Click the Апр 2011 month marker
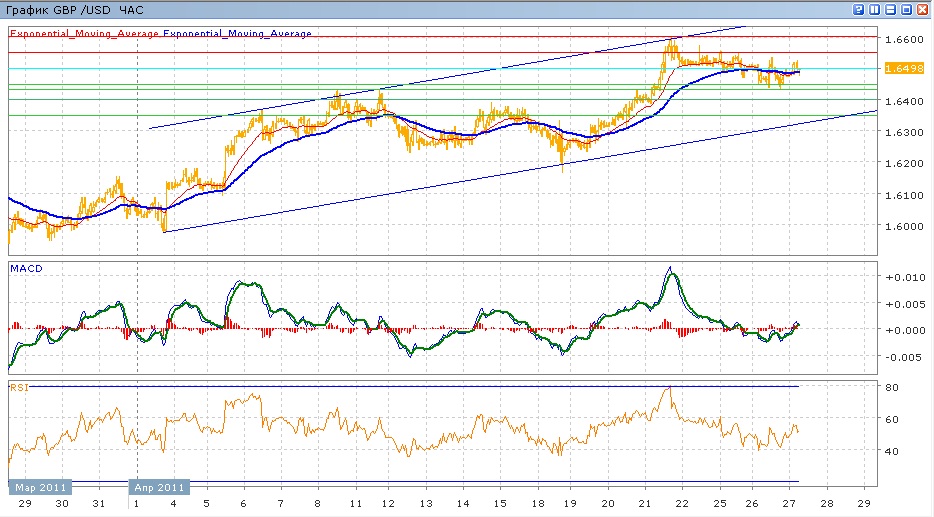Viewport: 934px width, 517px height. point(159,487)
